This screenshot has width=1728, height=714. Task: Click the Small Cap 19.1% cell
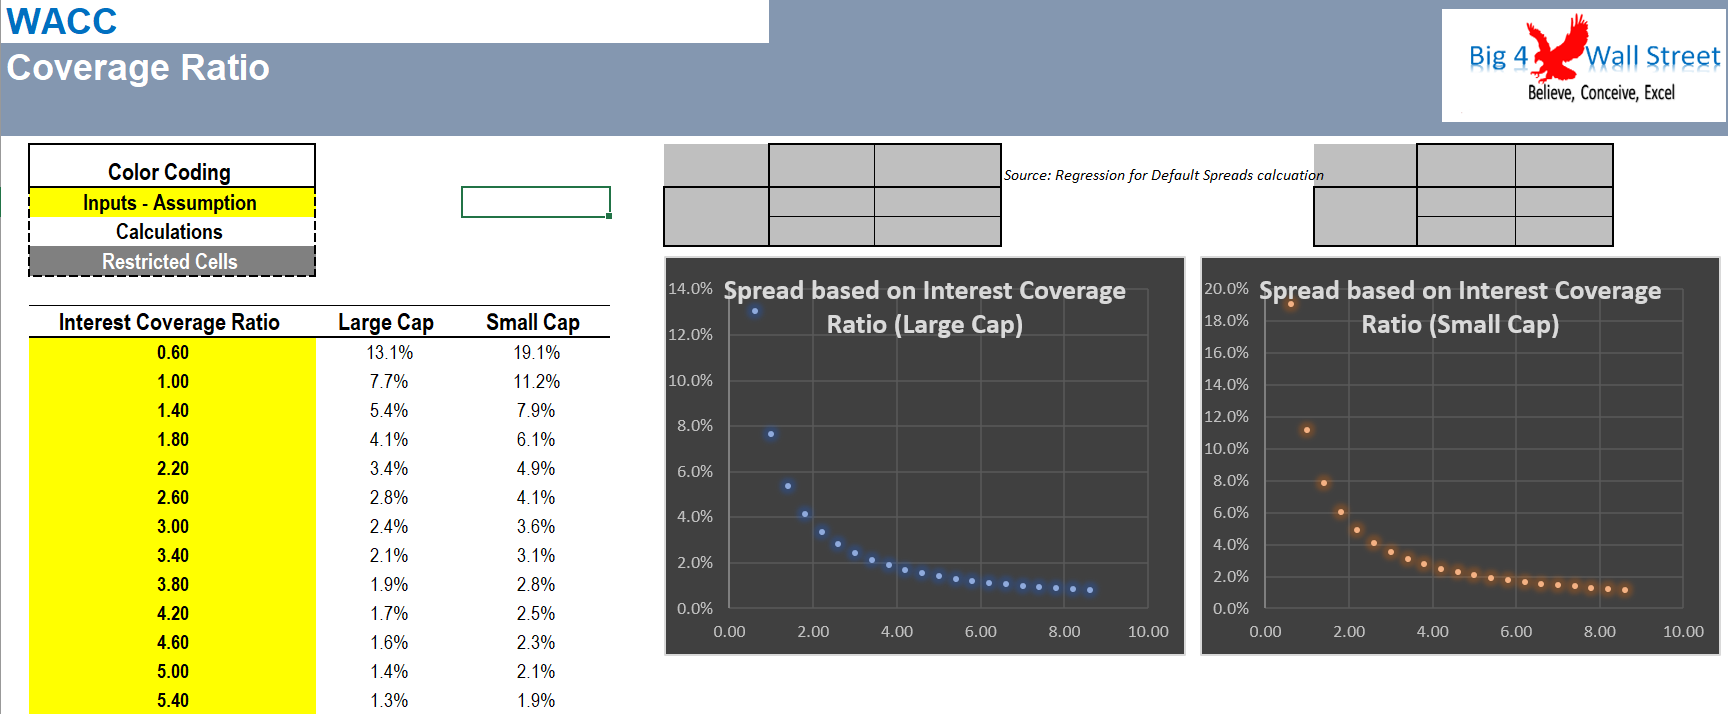536,352
